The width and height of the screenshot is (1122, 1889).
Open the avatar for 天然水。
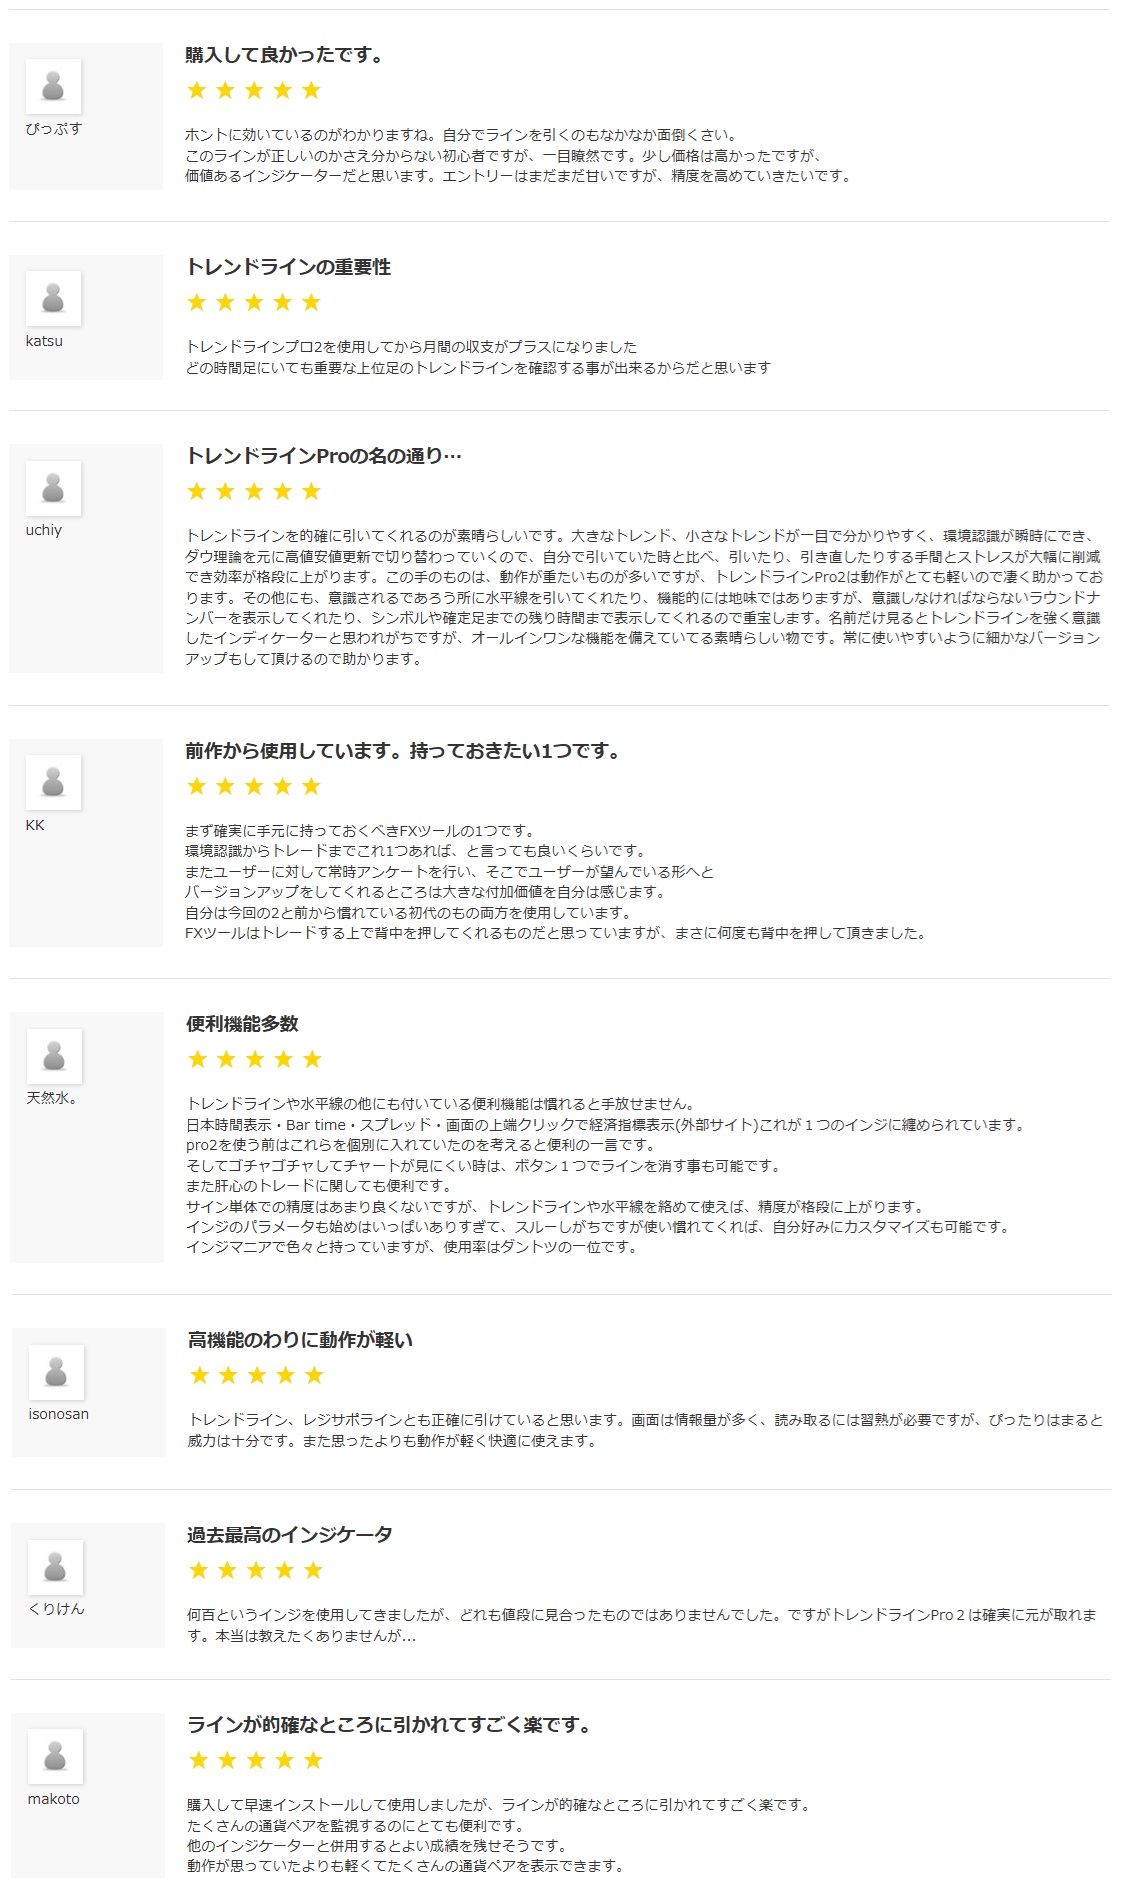[x=54, y=1056]
